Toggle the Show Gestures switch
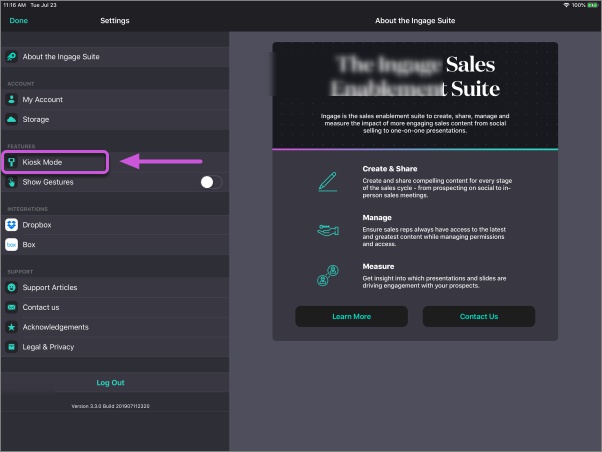Image resolution: width=602 pixels, height=452 pixels. [x=212, y=182]
